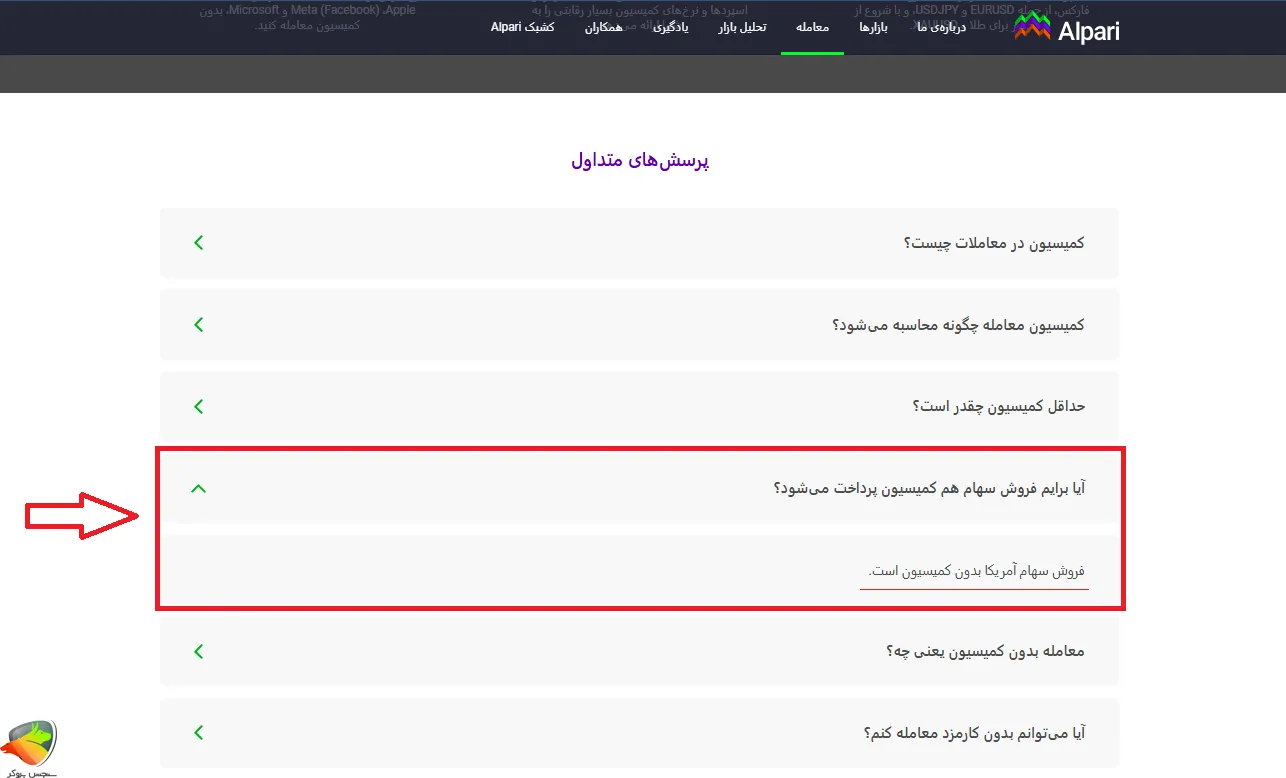Image resolution: width=1286 pixels, height=778 pixels.
Task: Click the 'پرسش‌های متداول' section heading
Action: coord(640,161)
